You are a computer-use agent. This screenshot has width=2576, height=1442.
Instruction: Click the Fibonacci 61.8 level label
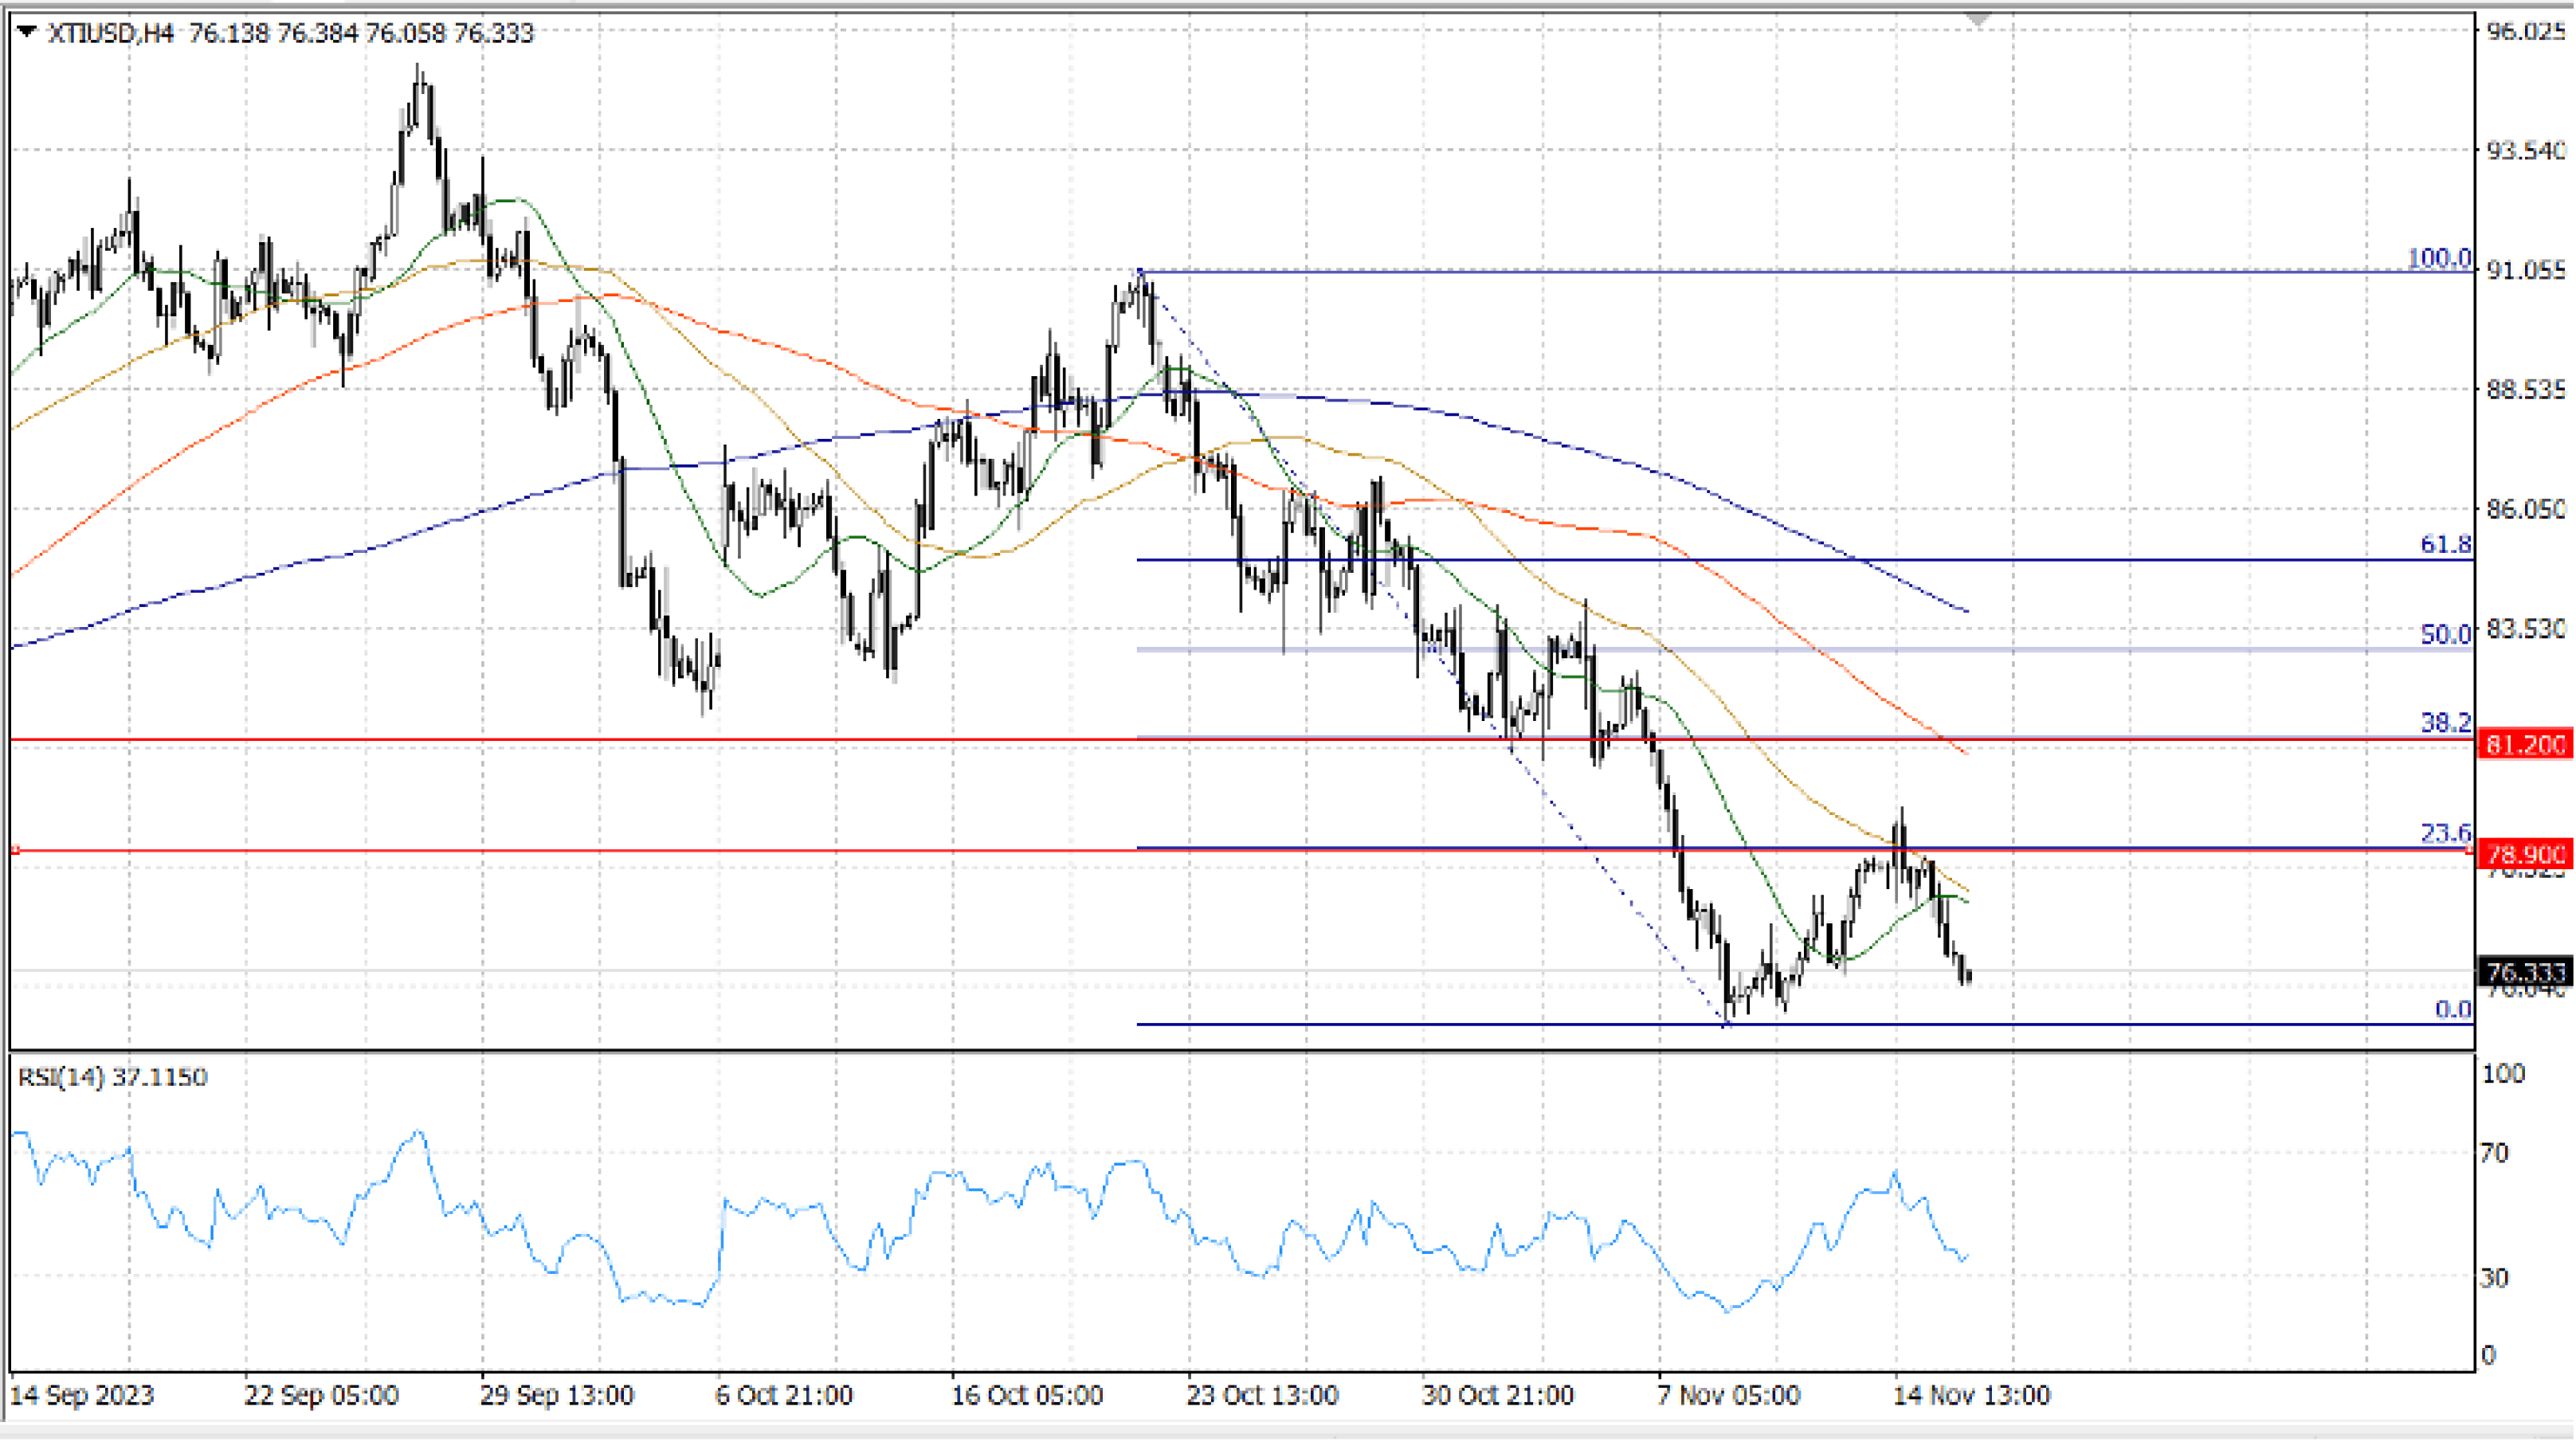tap(2445, 544)
